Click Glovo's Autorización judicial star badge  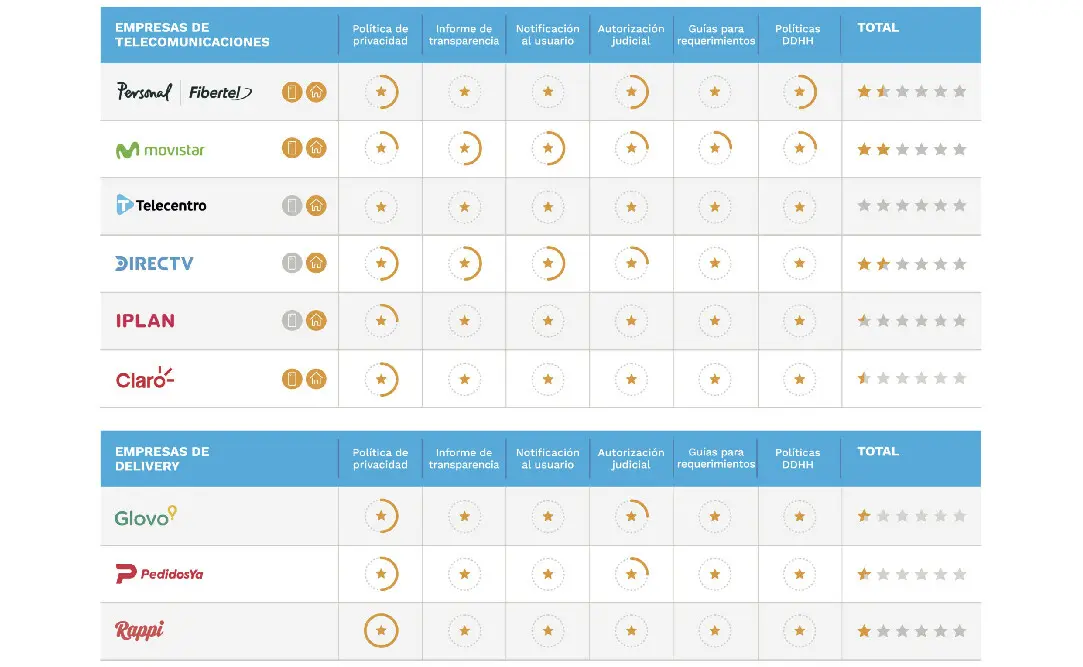tap(631, 516)
